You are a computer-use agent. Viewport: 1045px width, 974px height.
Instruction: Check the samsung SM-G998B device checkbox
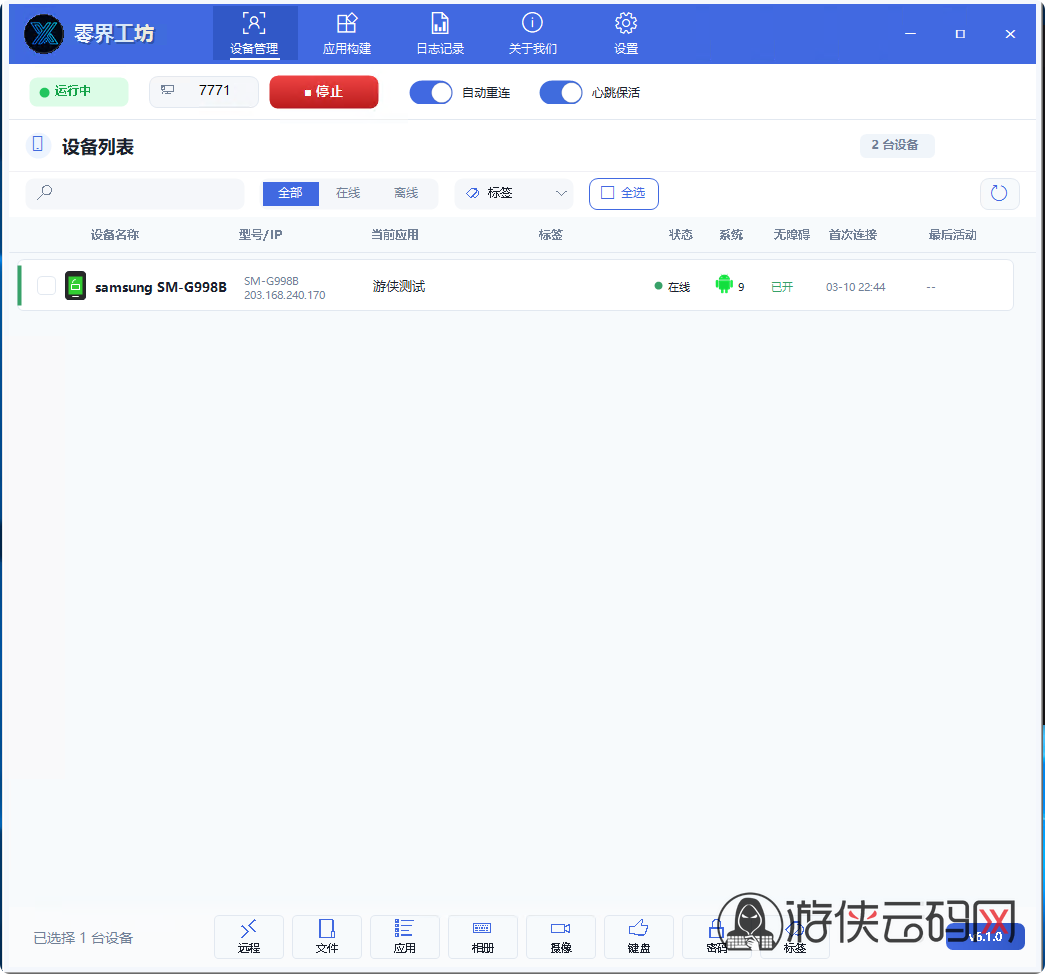[46, 286]
